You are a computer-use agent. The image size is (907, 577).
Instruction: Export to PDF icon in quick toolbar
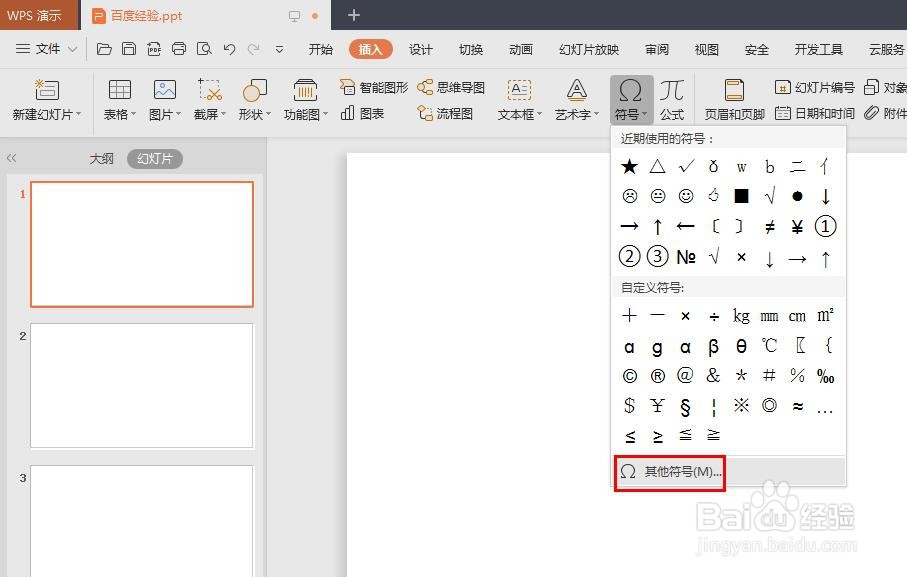tap(154, 49)
